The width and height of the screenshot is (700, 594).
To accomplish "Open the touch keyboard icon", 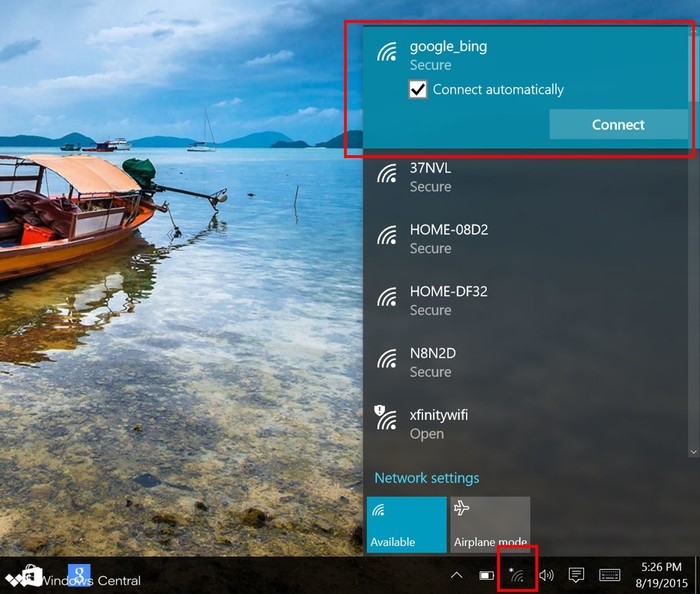I will point(610,575).
